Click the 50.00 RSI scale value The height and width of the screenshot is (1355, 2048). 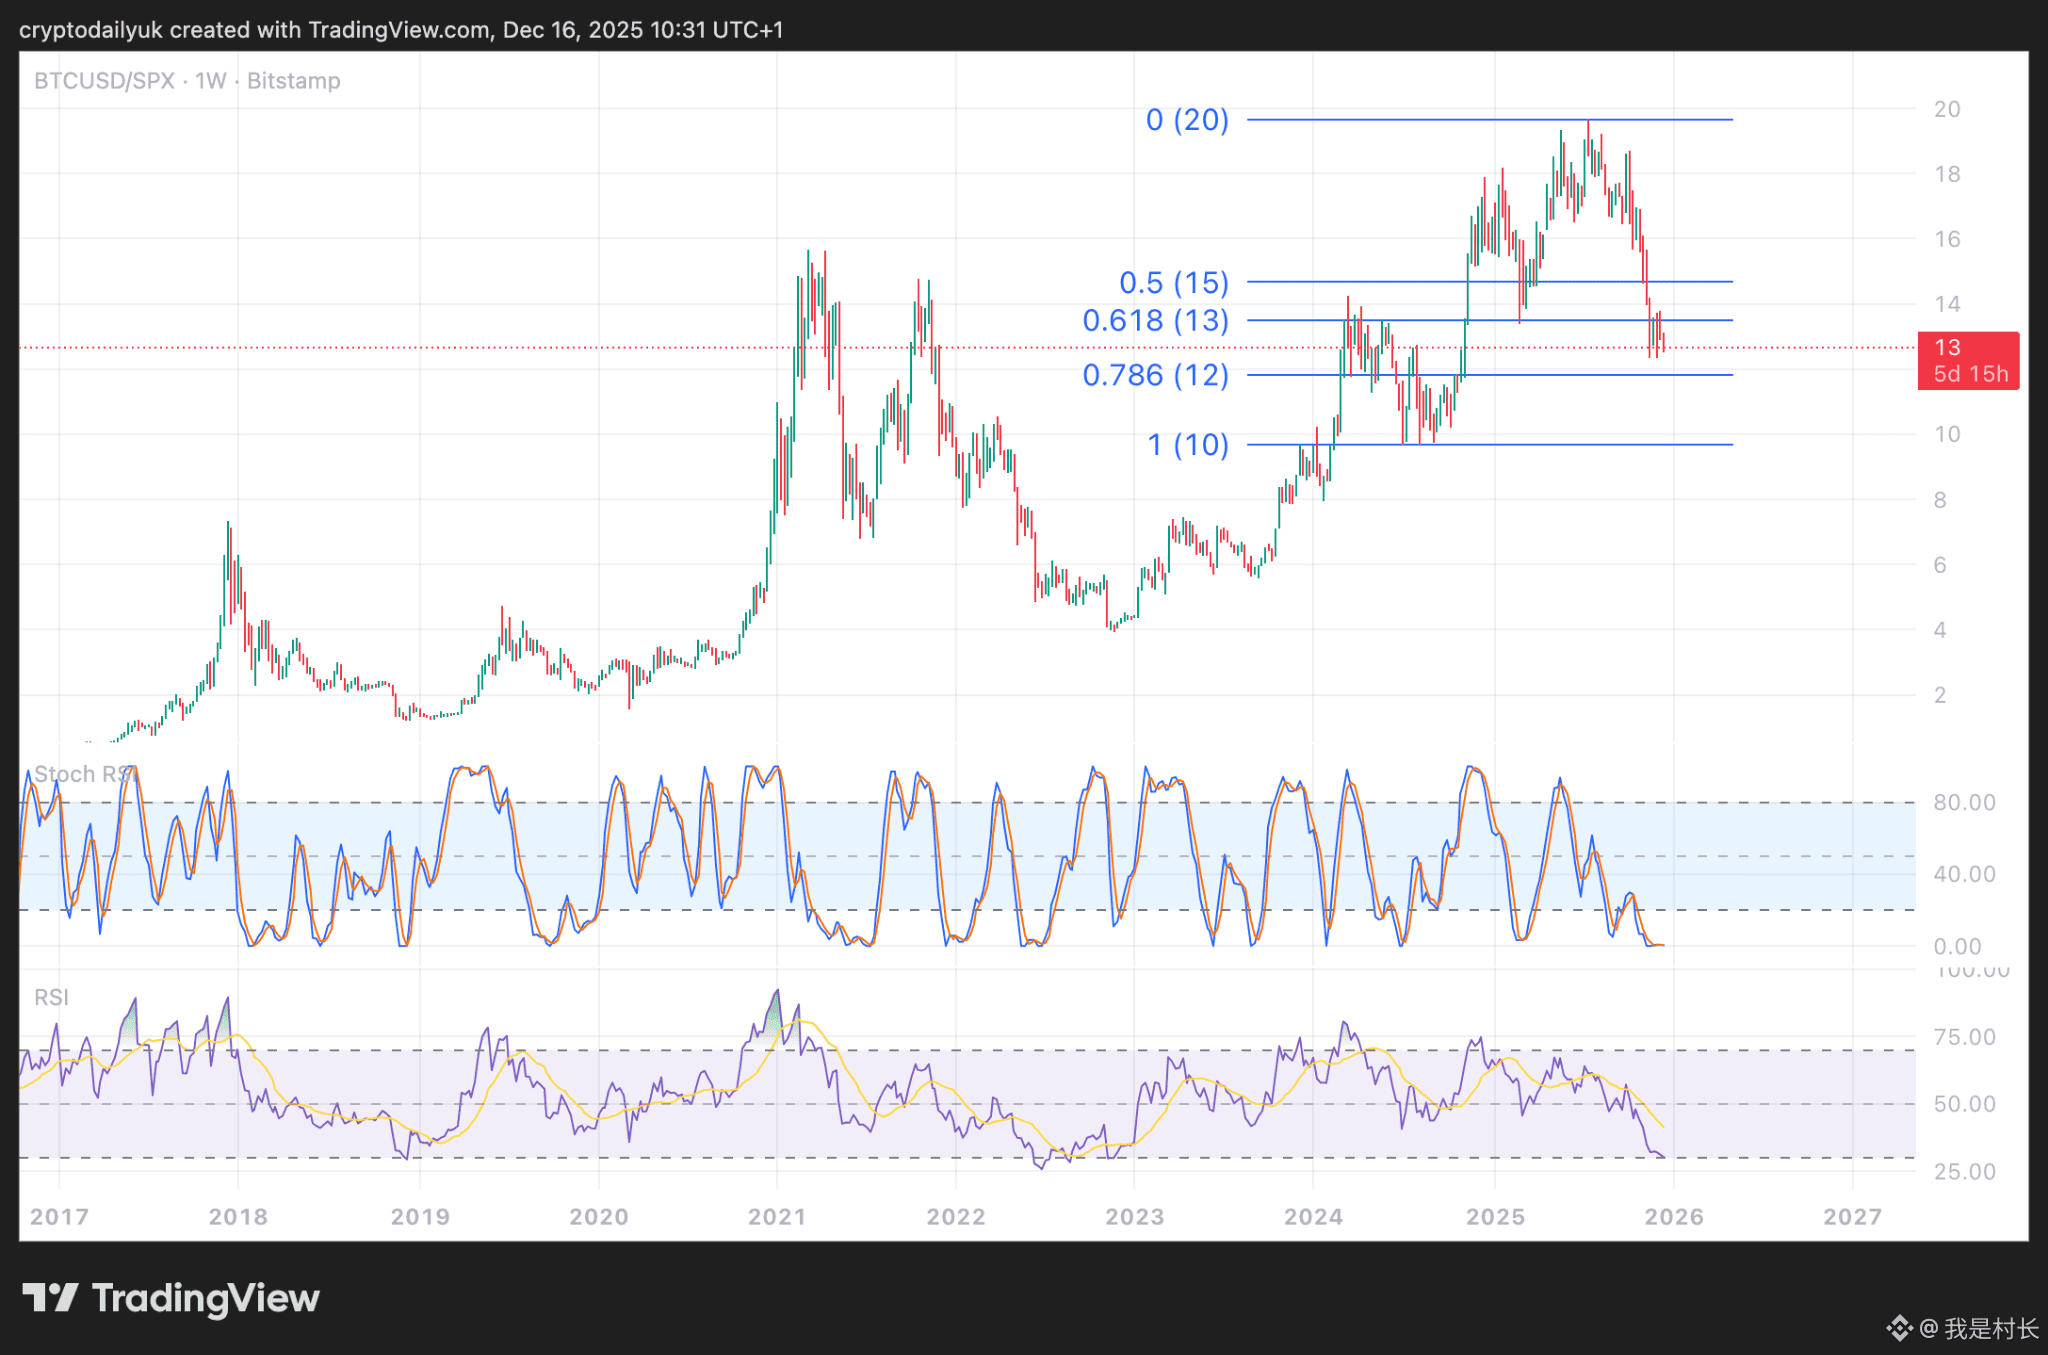[1963, 1104]
